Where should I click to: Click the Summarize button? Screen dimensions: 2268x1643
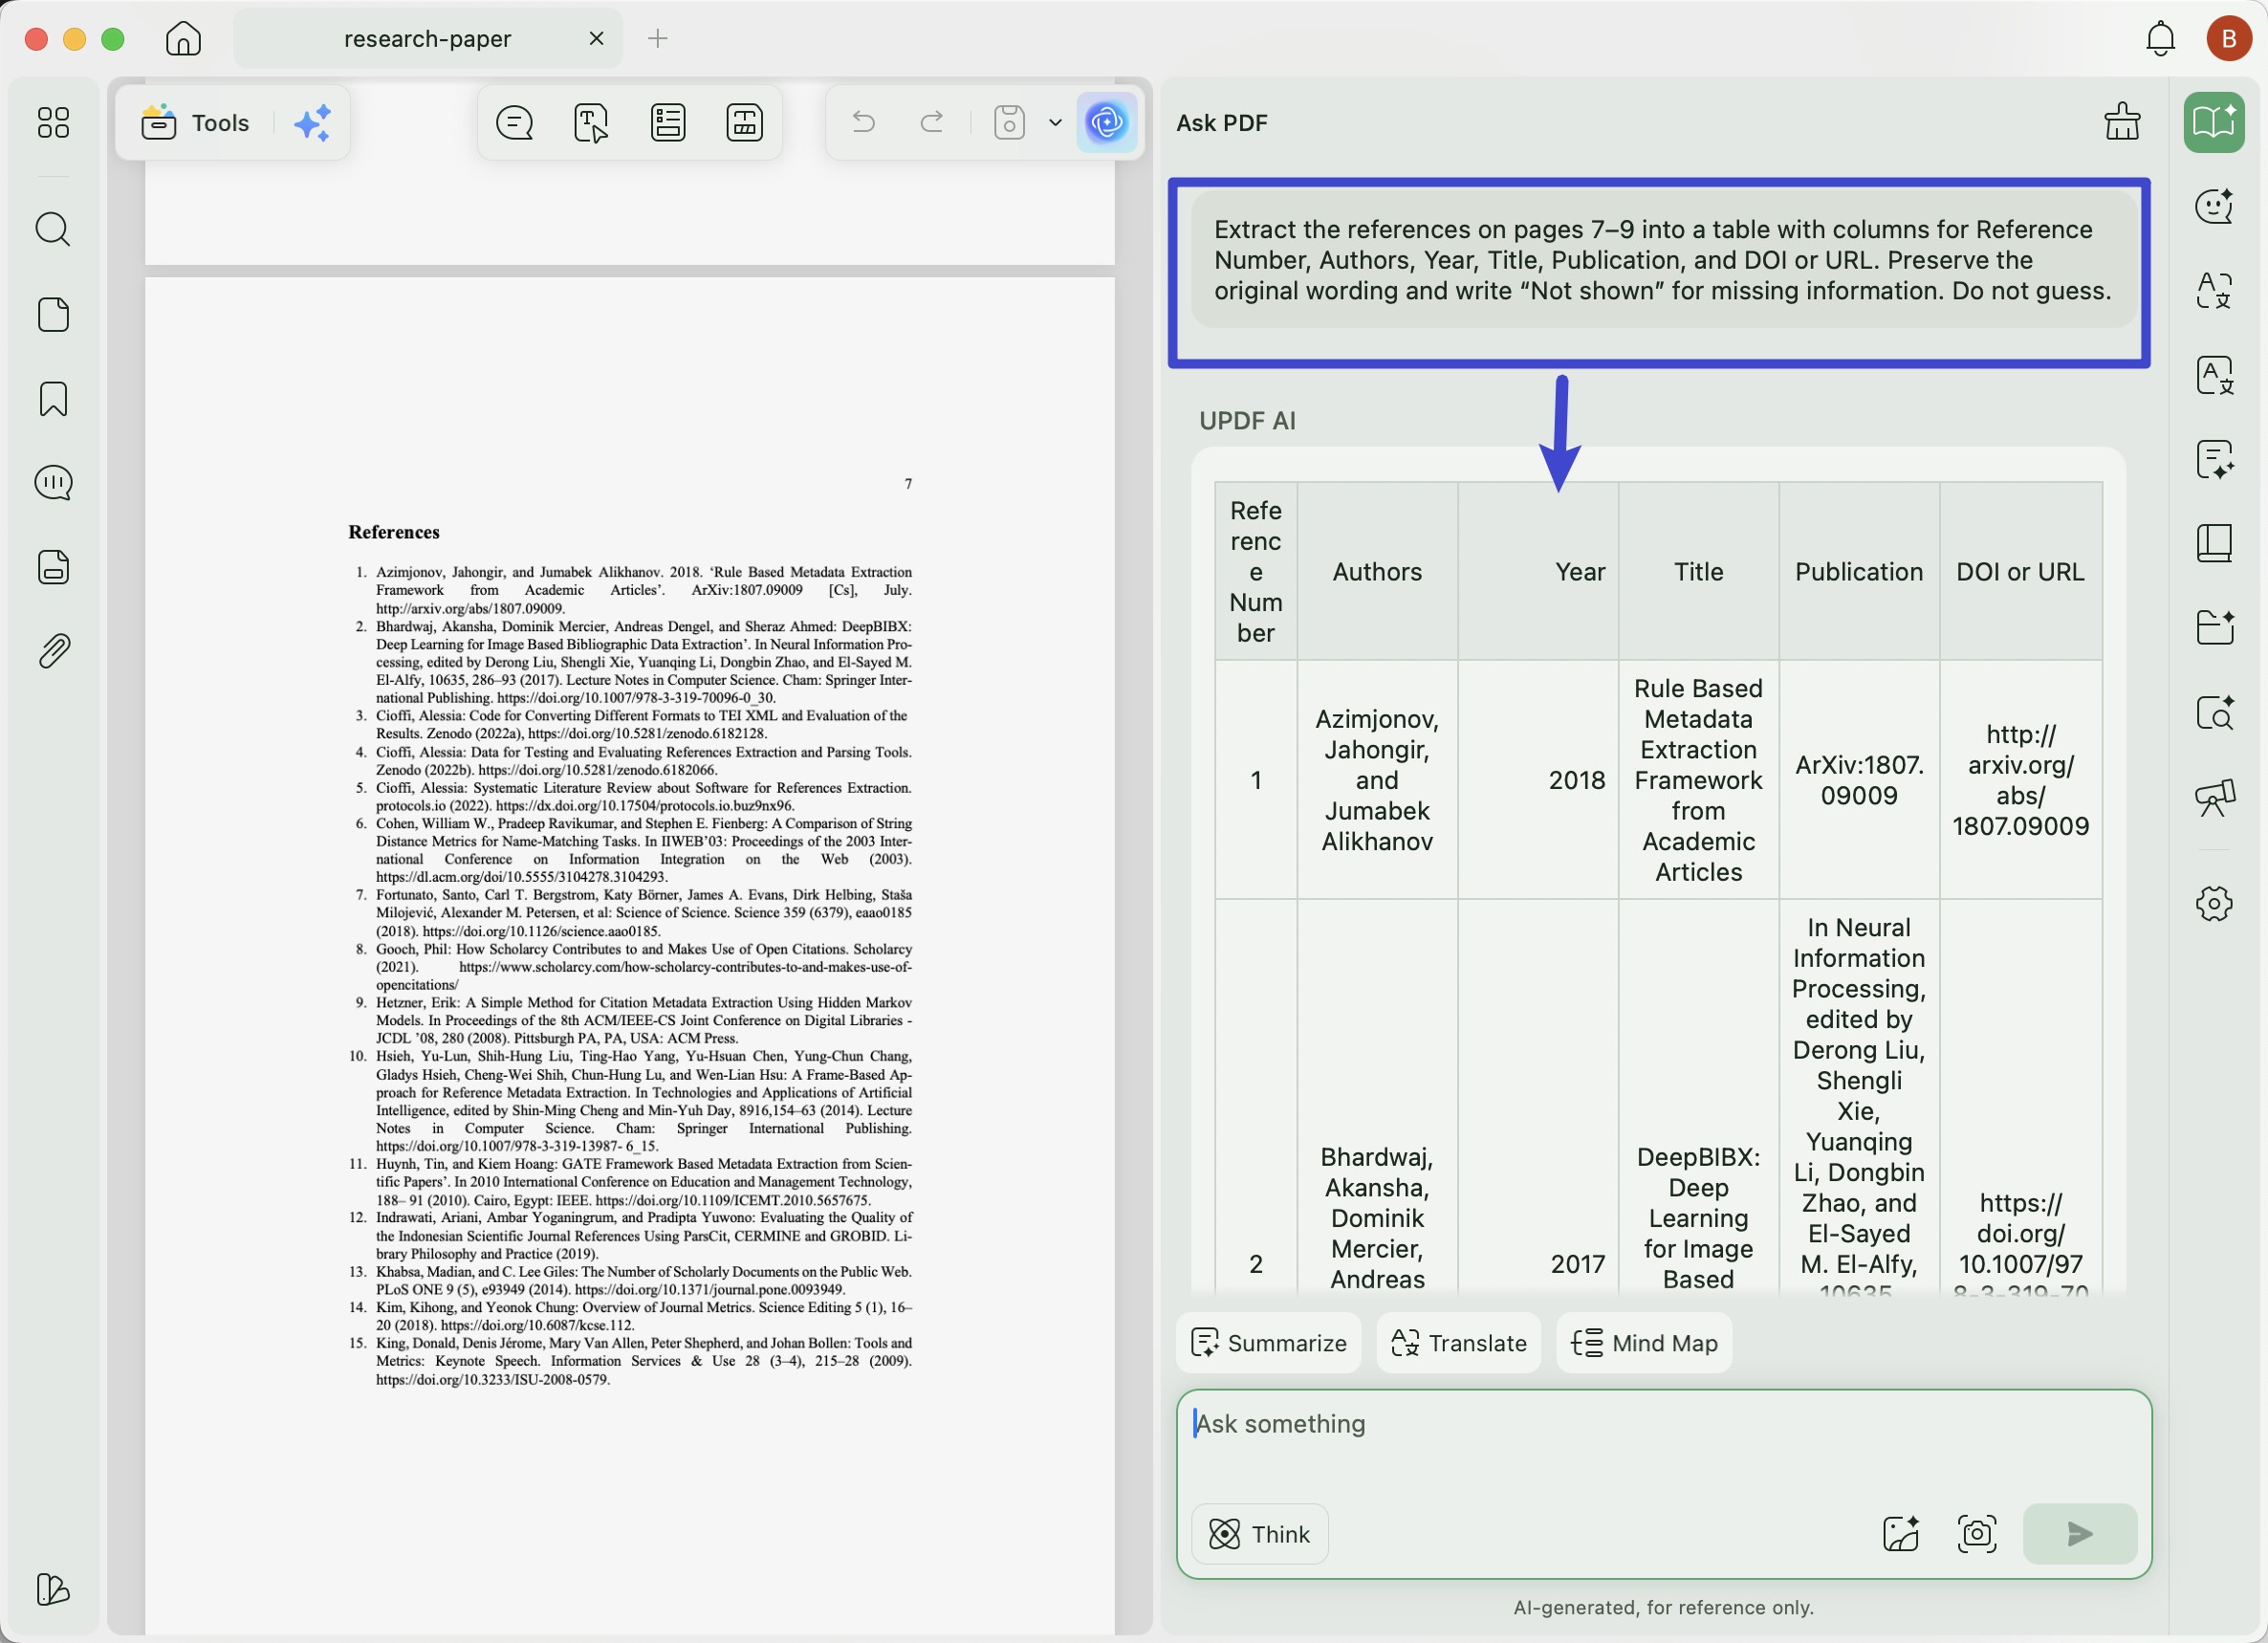[1269, 1343]
